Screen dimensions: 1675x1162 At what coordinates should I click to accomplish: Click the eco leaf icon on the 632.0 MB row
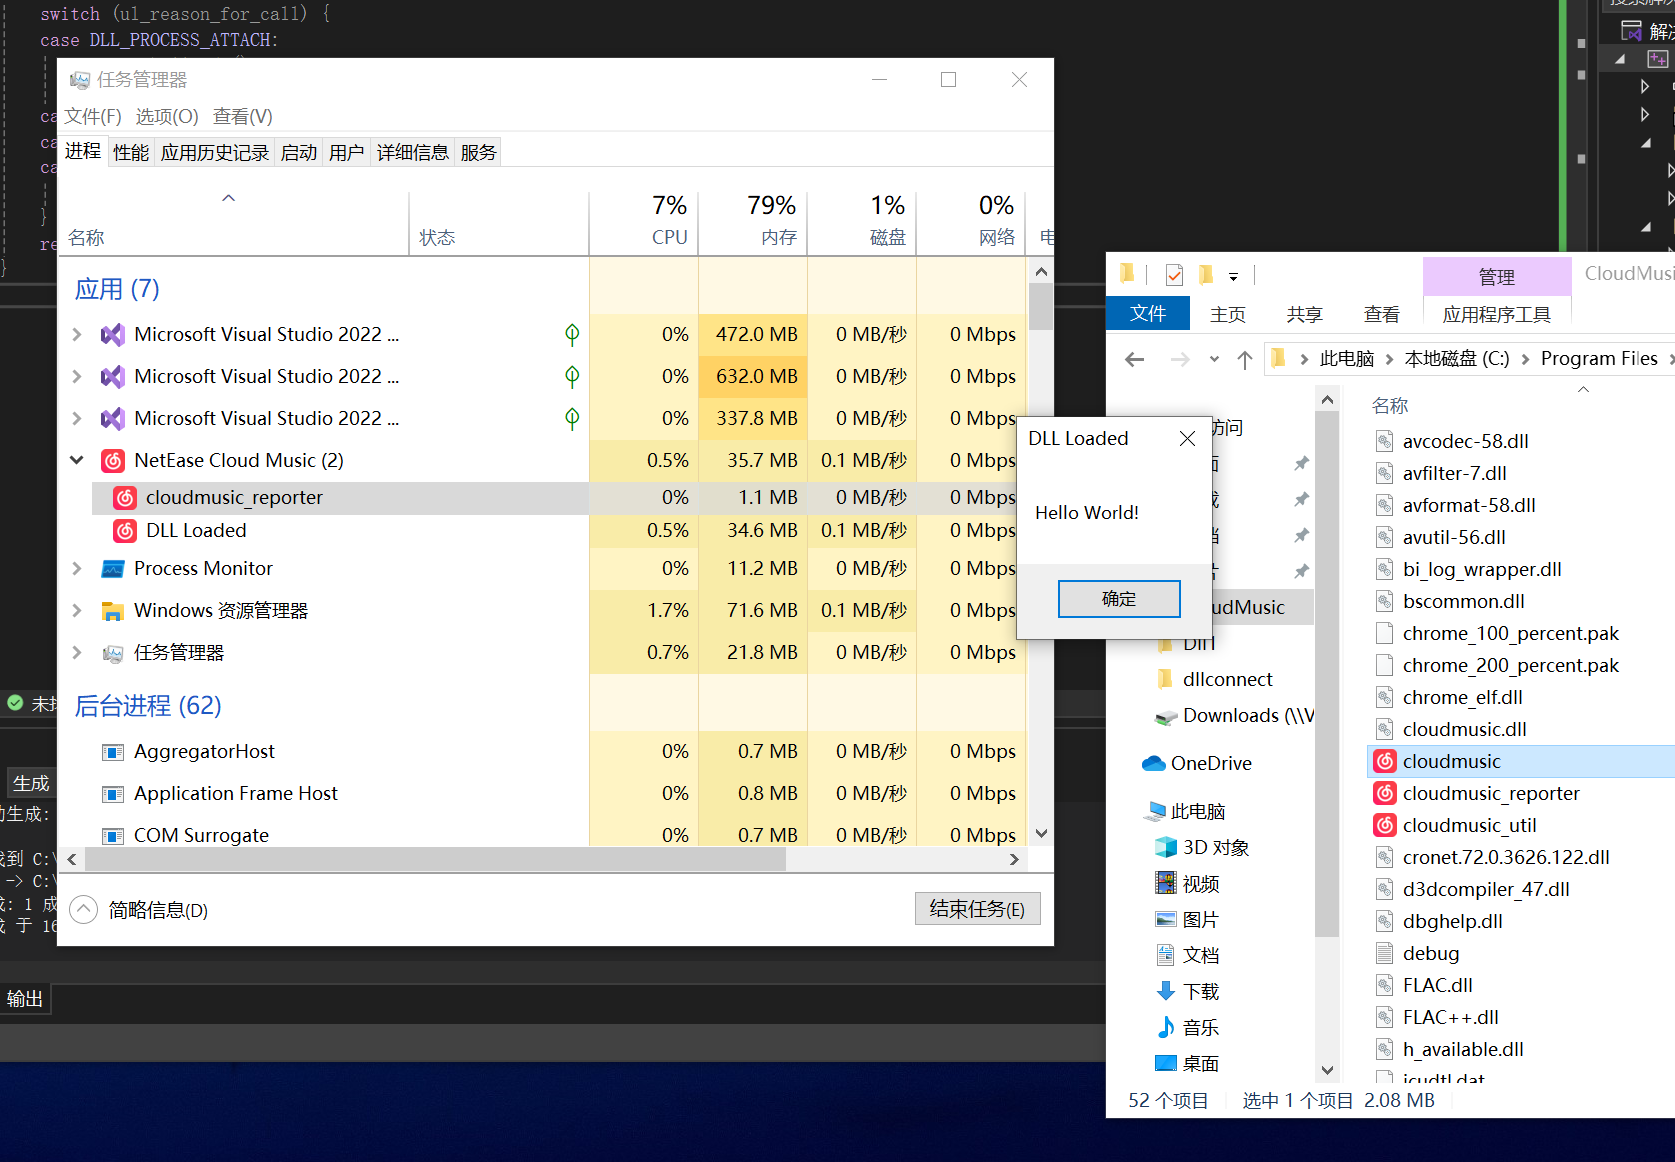coord(572,376)
